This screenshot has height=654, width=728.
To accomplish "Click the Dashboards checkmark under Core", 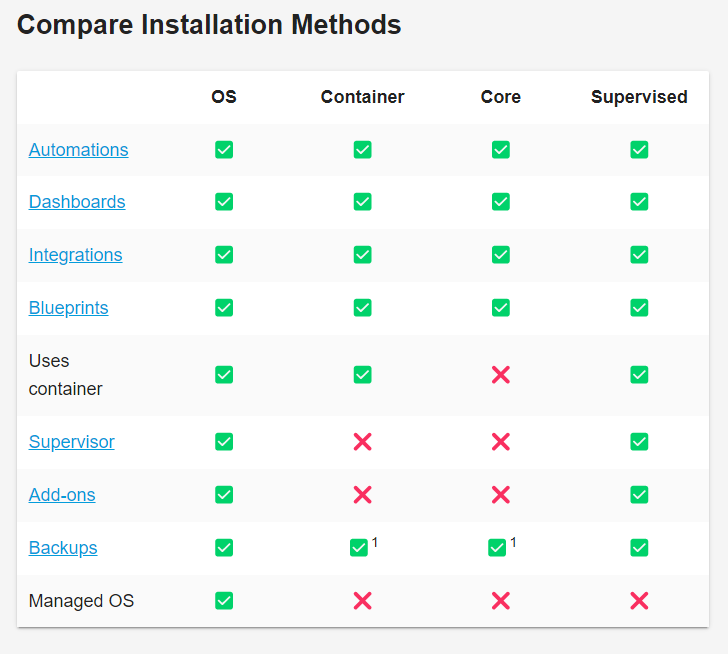I will pyautogui.click(x=501, y=202).
